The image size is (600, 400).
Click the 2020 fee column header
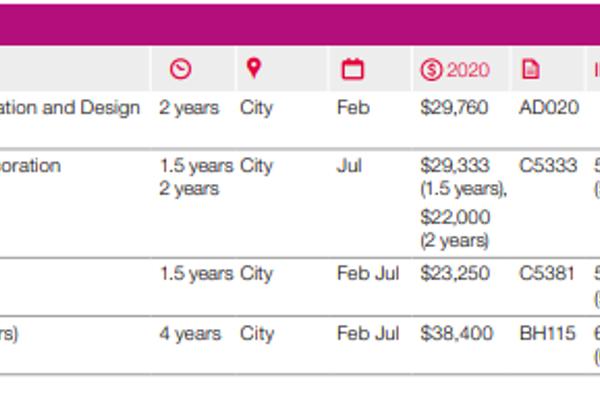[x=468, y=70]
